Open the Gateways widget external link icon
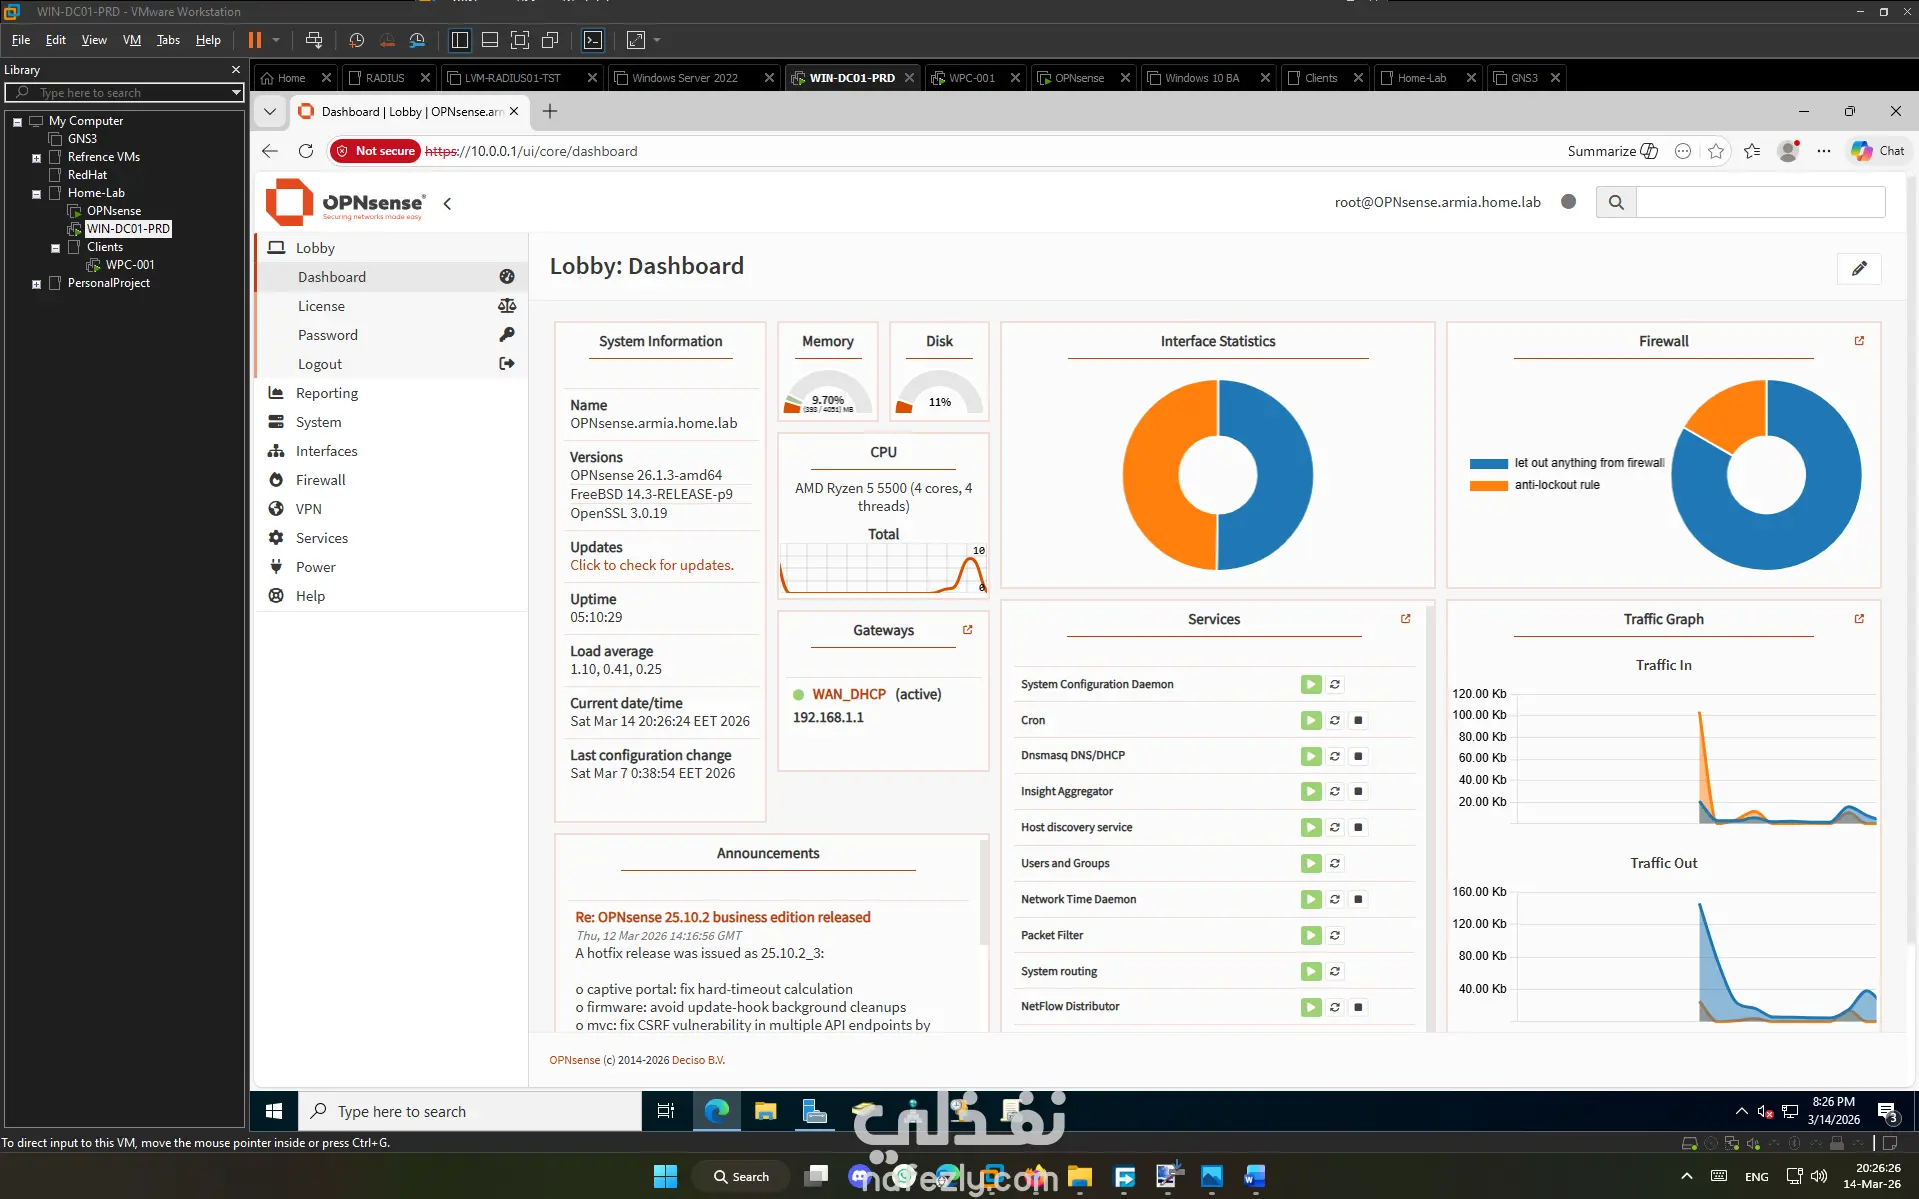1919x1199 pixels. point(967,630)
